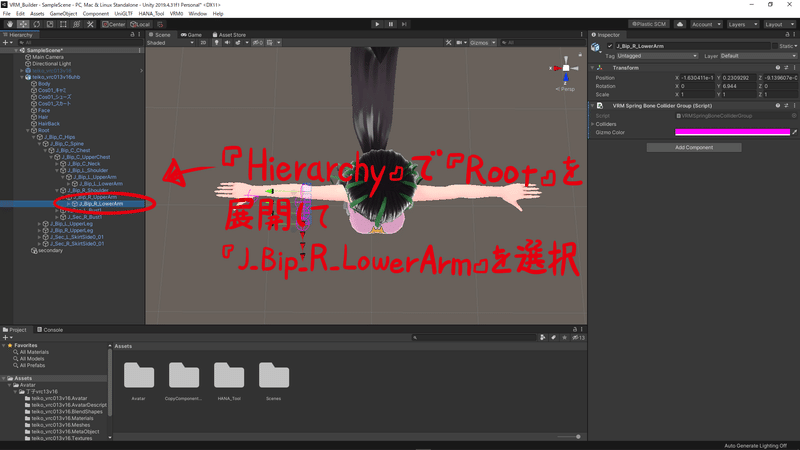
Task: Select the Scale tool in toolbar
Action: [49, 24]
